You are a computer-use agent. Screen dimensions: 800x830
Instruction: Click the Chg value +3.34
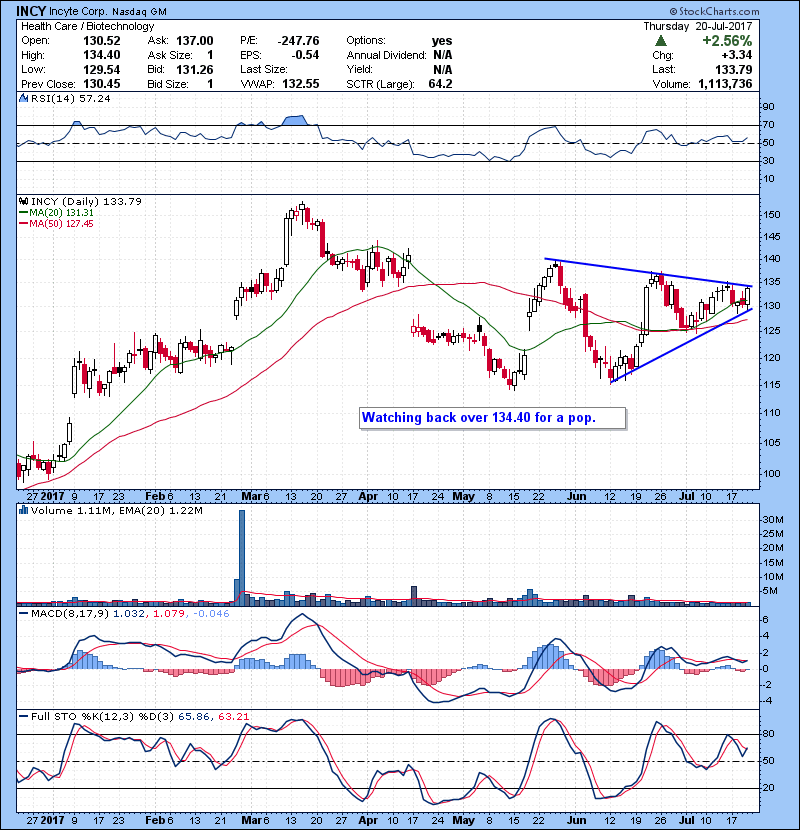pos(736,55)
